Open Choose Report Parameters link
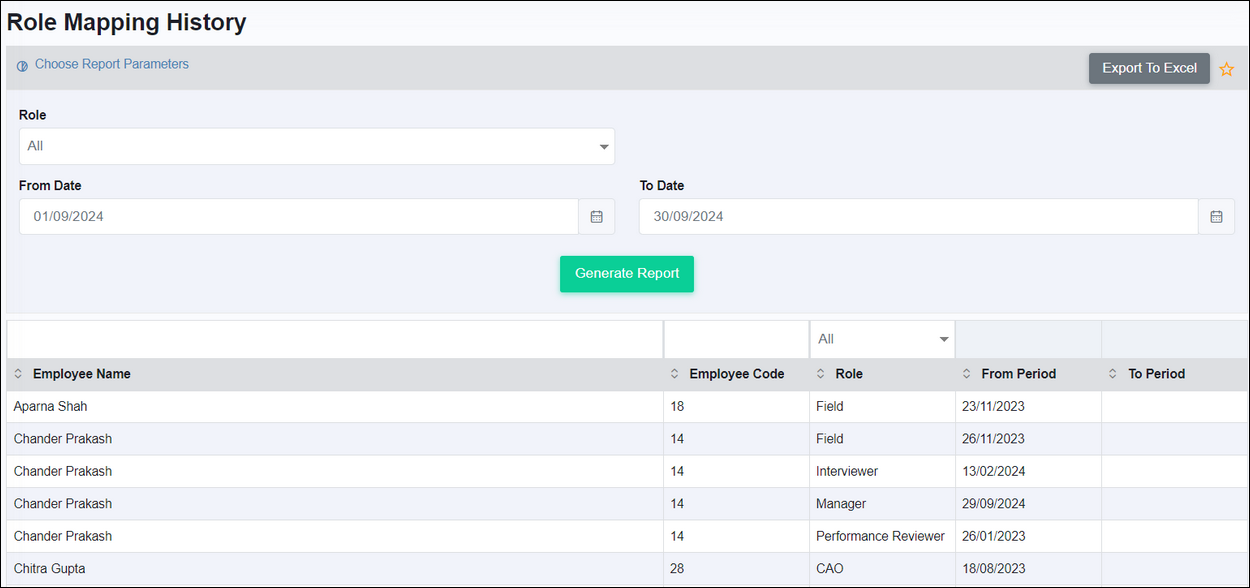This screenshot has width=1250, height=588. point(112,64)
